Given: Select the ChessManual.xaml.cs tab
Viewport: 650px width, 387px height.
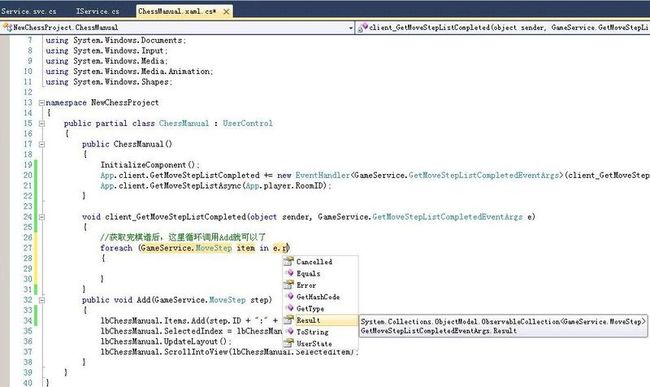Looking at the screenshot, I should click(x=177, y=12).
